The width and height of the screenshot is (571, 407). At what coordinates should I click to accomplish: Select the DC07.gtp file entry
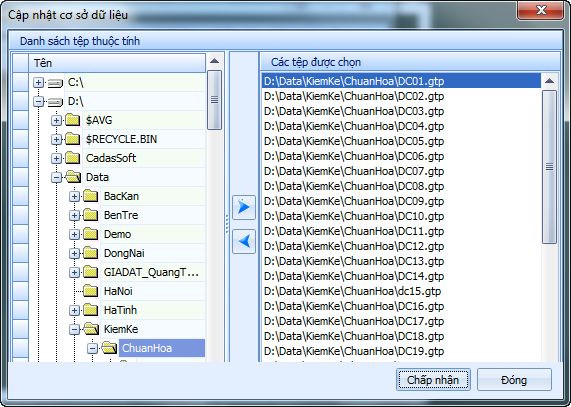click(x=401, y=171)
